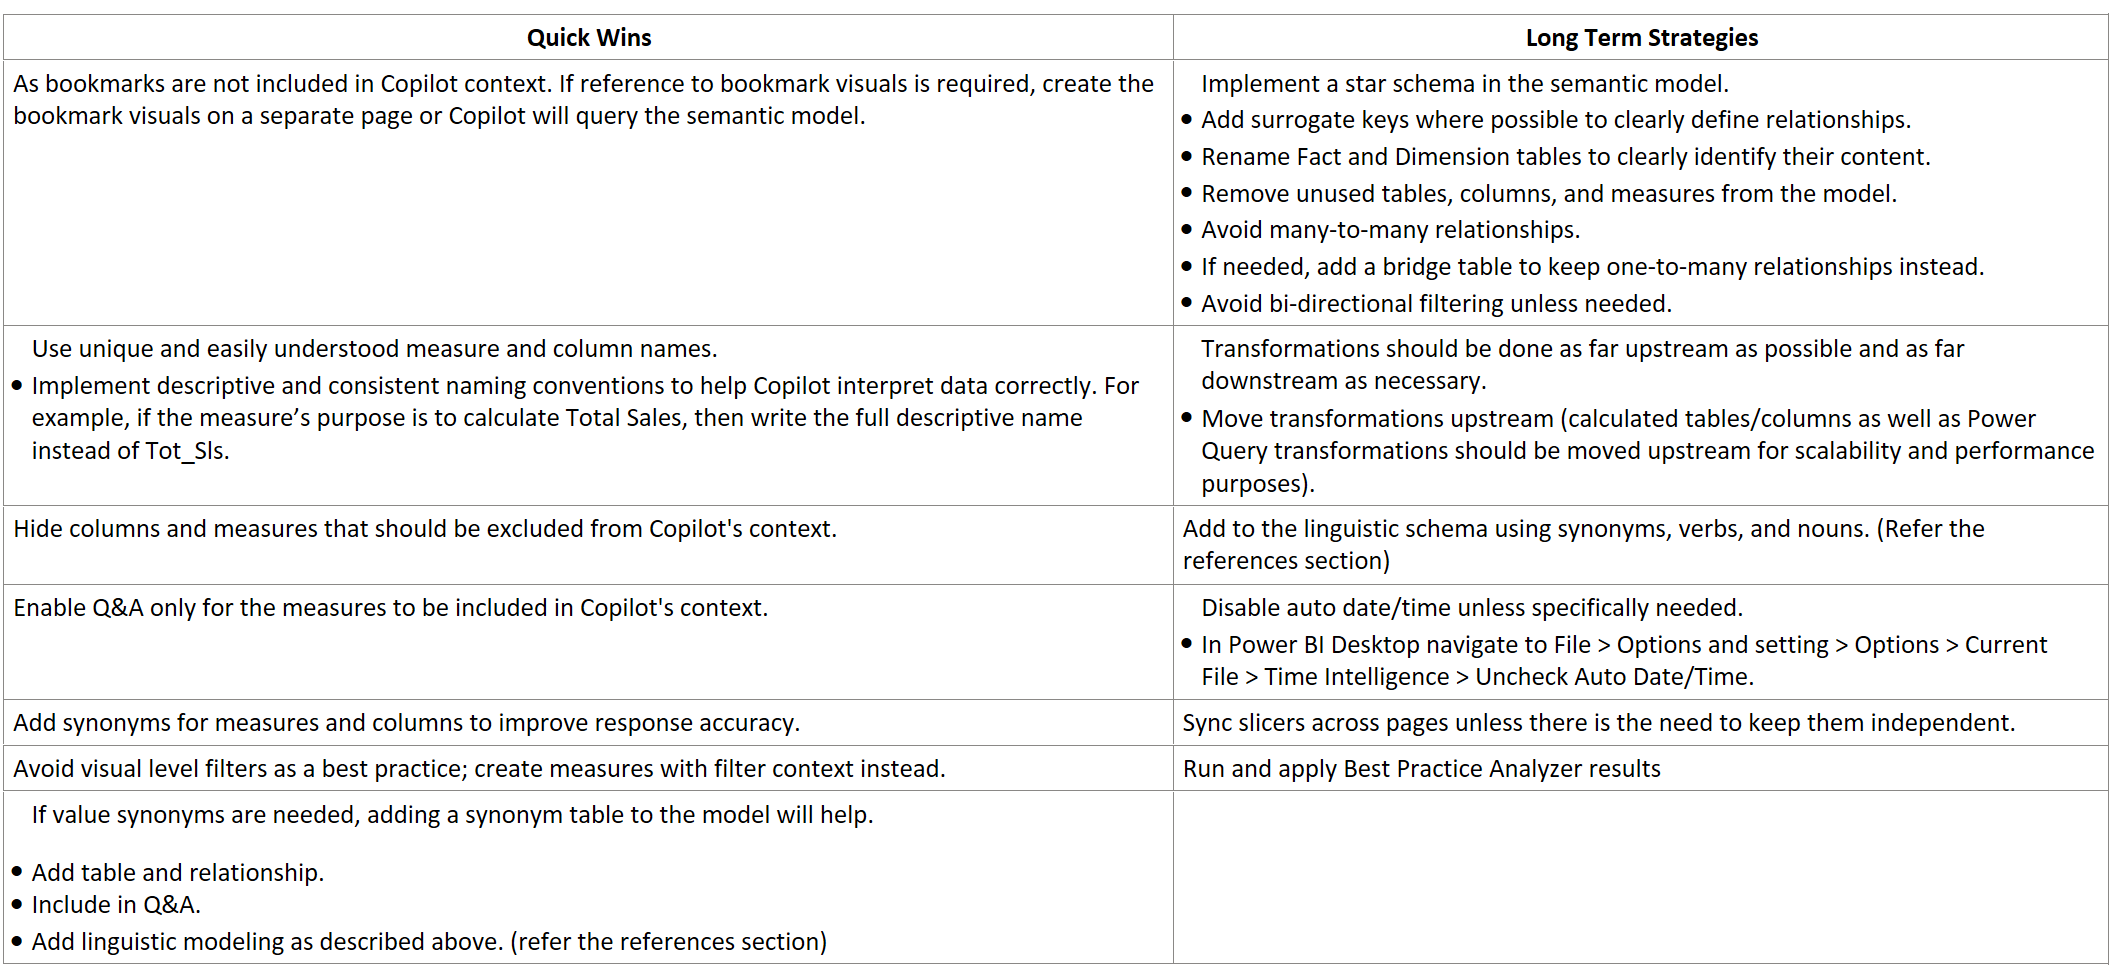Select the bookmarks and Copilot context paragraph
2114x970 pixels.
583,100
